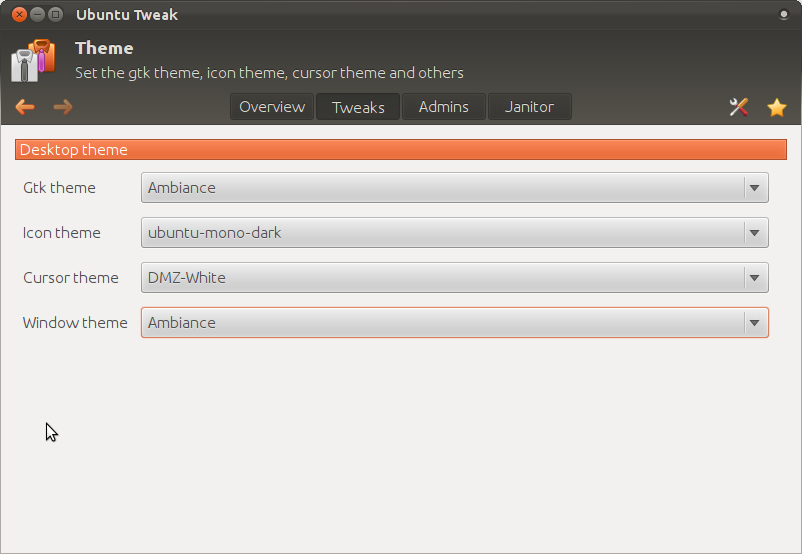Click the Desktop theme section header
This screenshot has height=554, width=802.
click(401, 149)
